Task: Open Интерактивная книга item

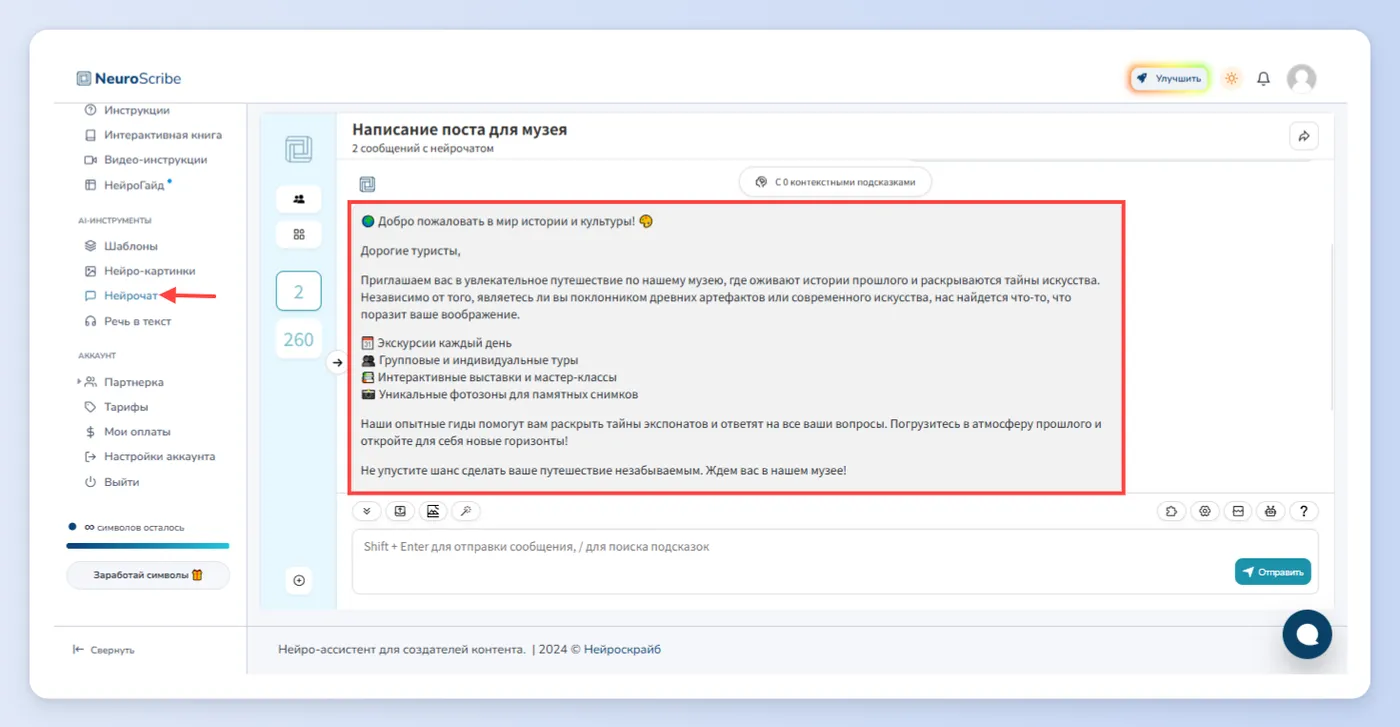Action: pyautogui.click(x=153, y=135)
